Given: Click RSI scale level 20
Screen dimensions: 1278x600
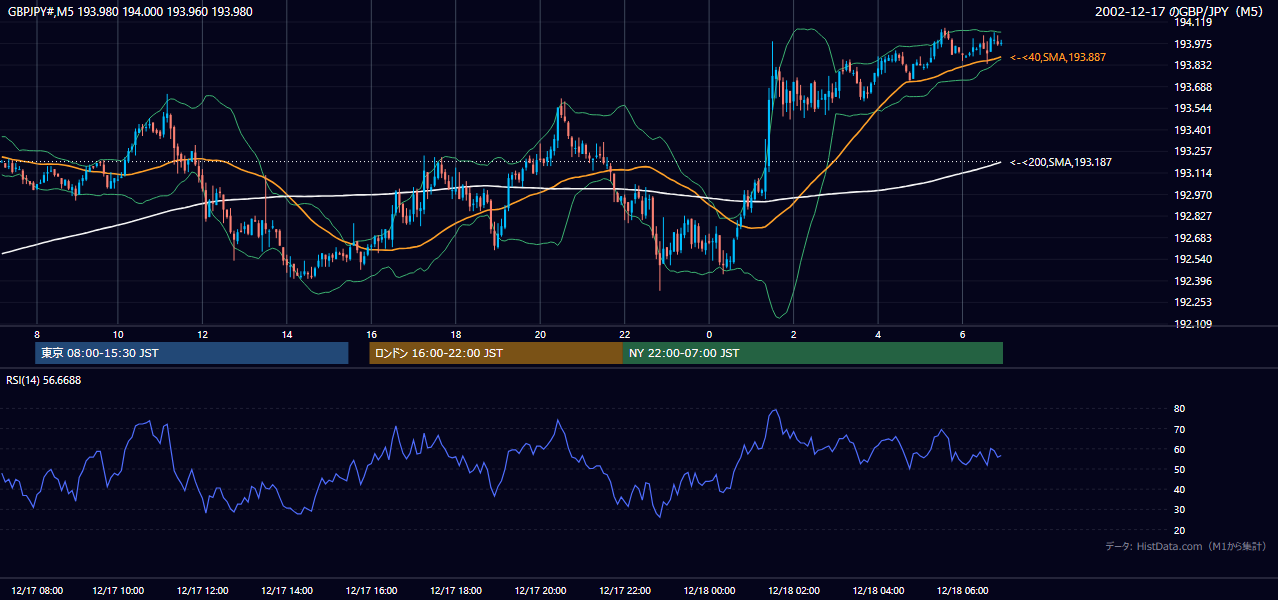Looking at the screenshot, I should pos(1179,530).
